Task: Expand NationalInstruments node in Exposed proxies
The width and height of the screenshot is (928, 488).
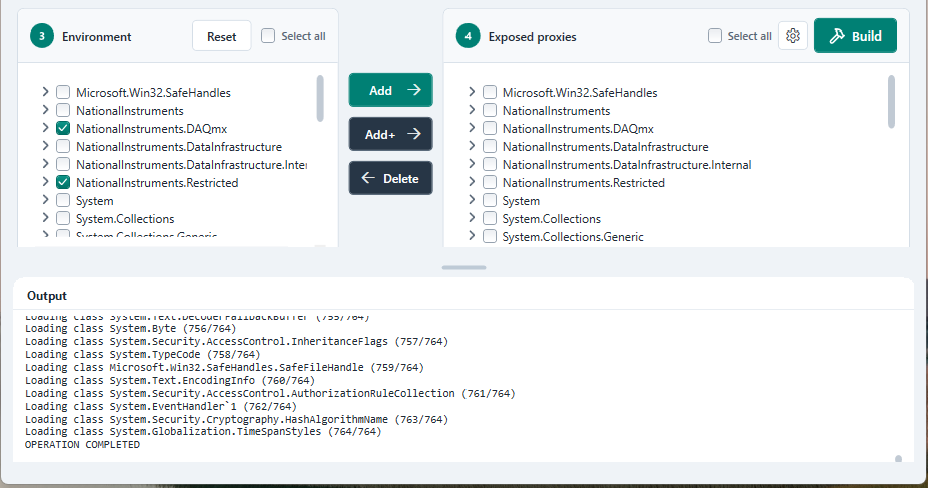Action: pyautogui.click(x=472, y=109)
